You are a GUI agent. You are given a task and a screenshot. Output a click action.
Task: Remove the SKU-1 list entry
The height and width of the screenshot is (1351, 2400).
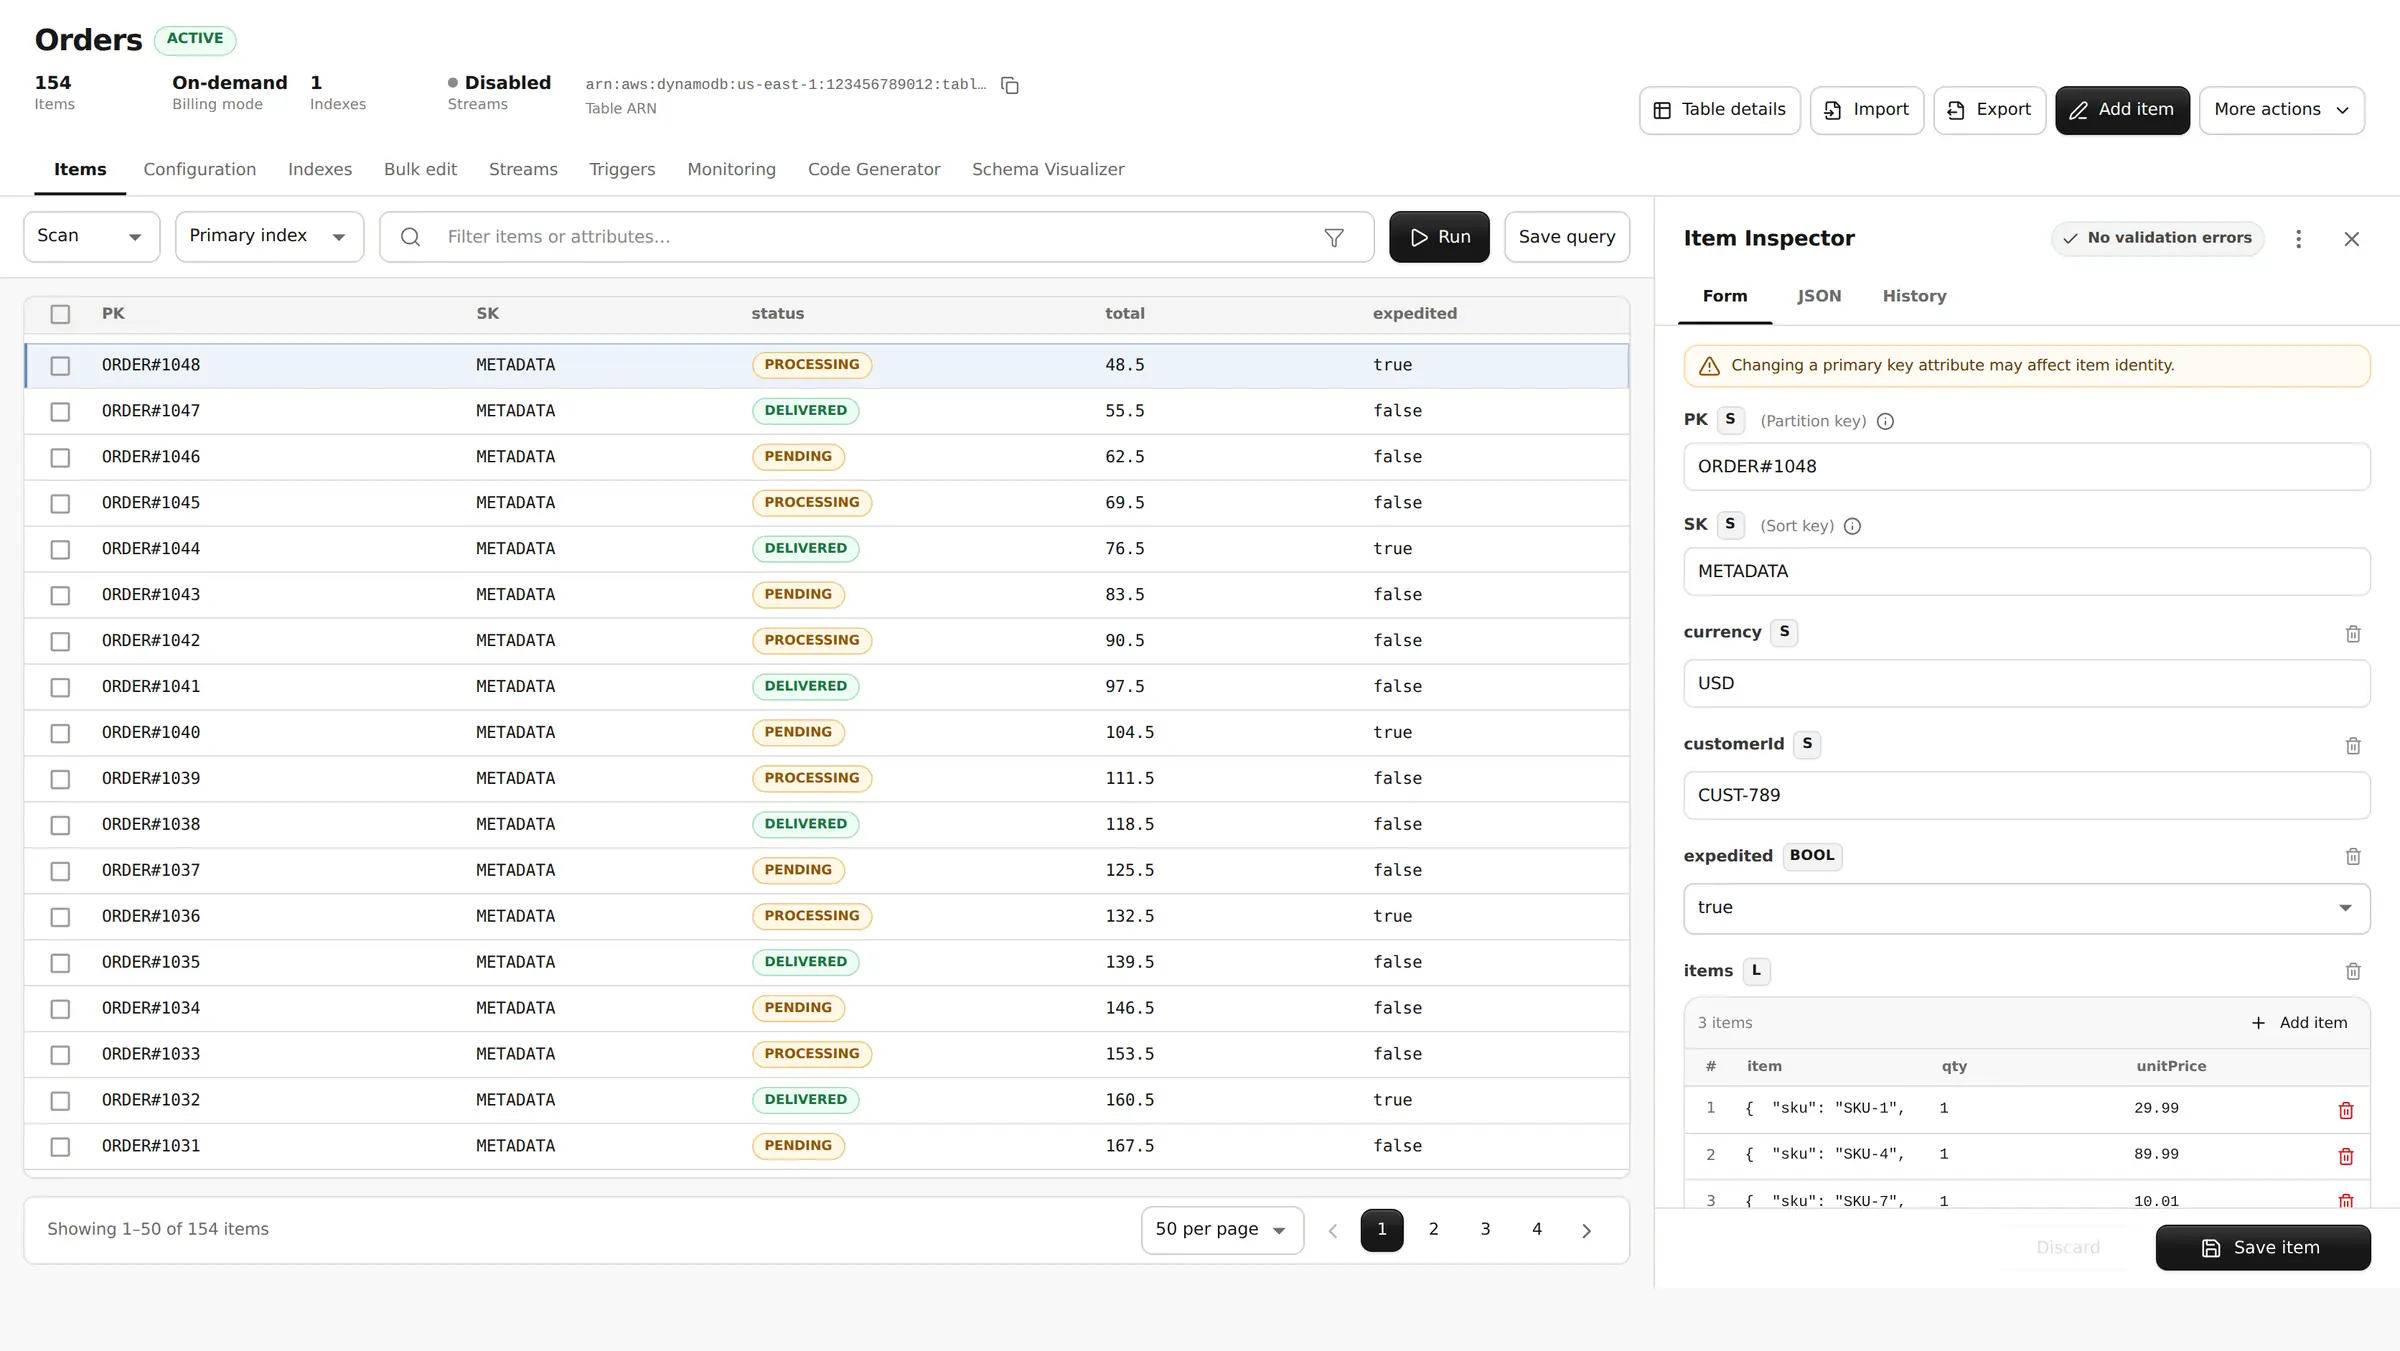2346,1110
